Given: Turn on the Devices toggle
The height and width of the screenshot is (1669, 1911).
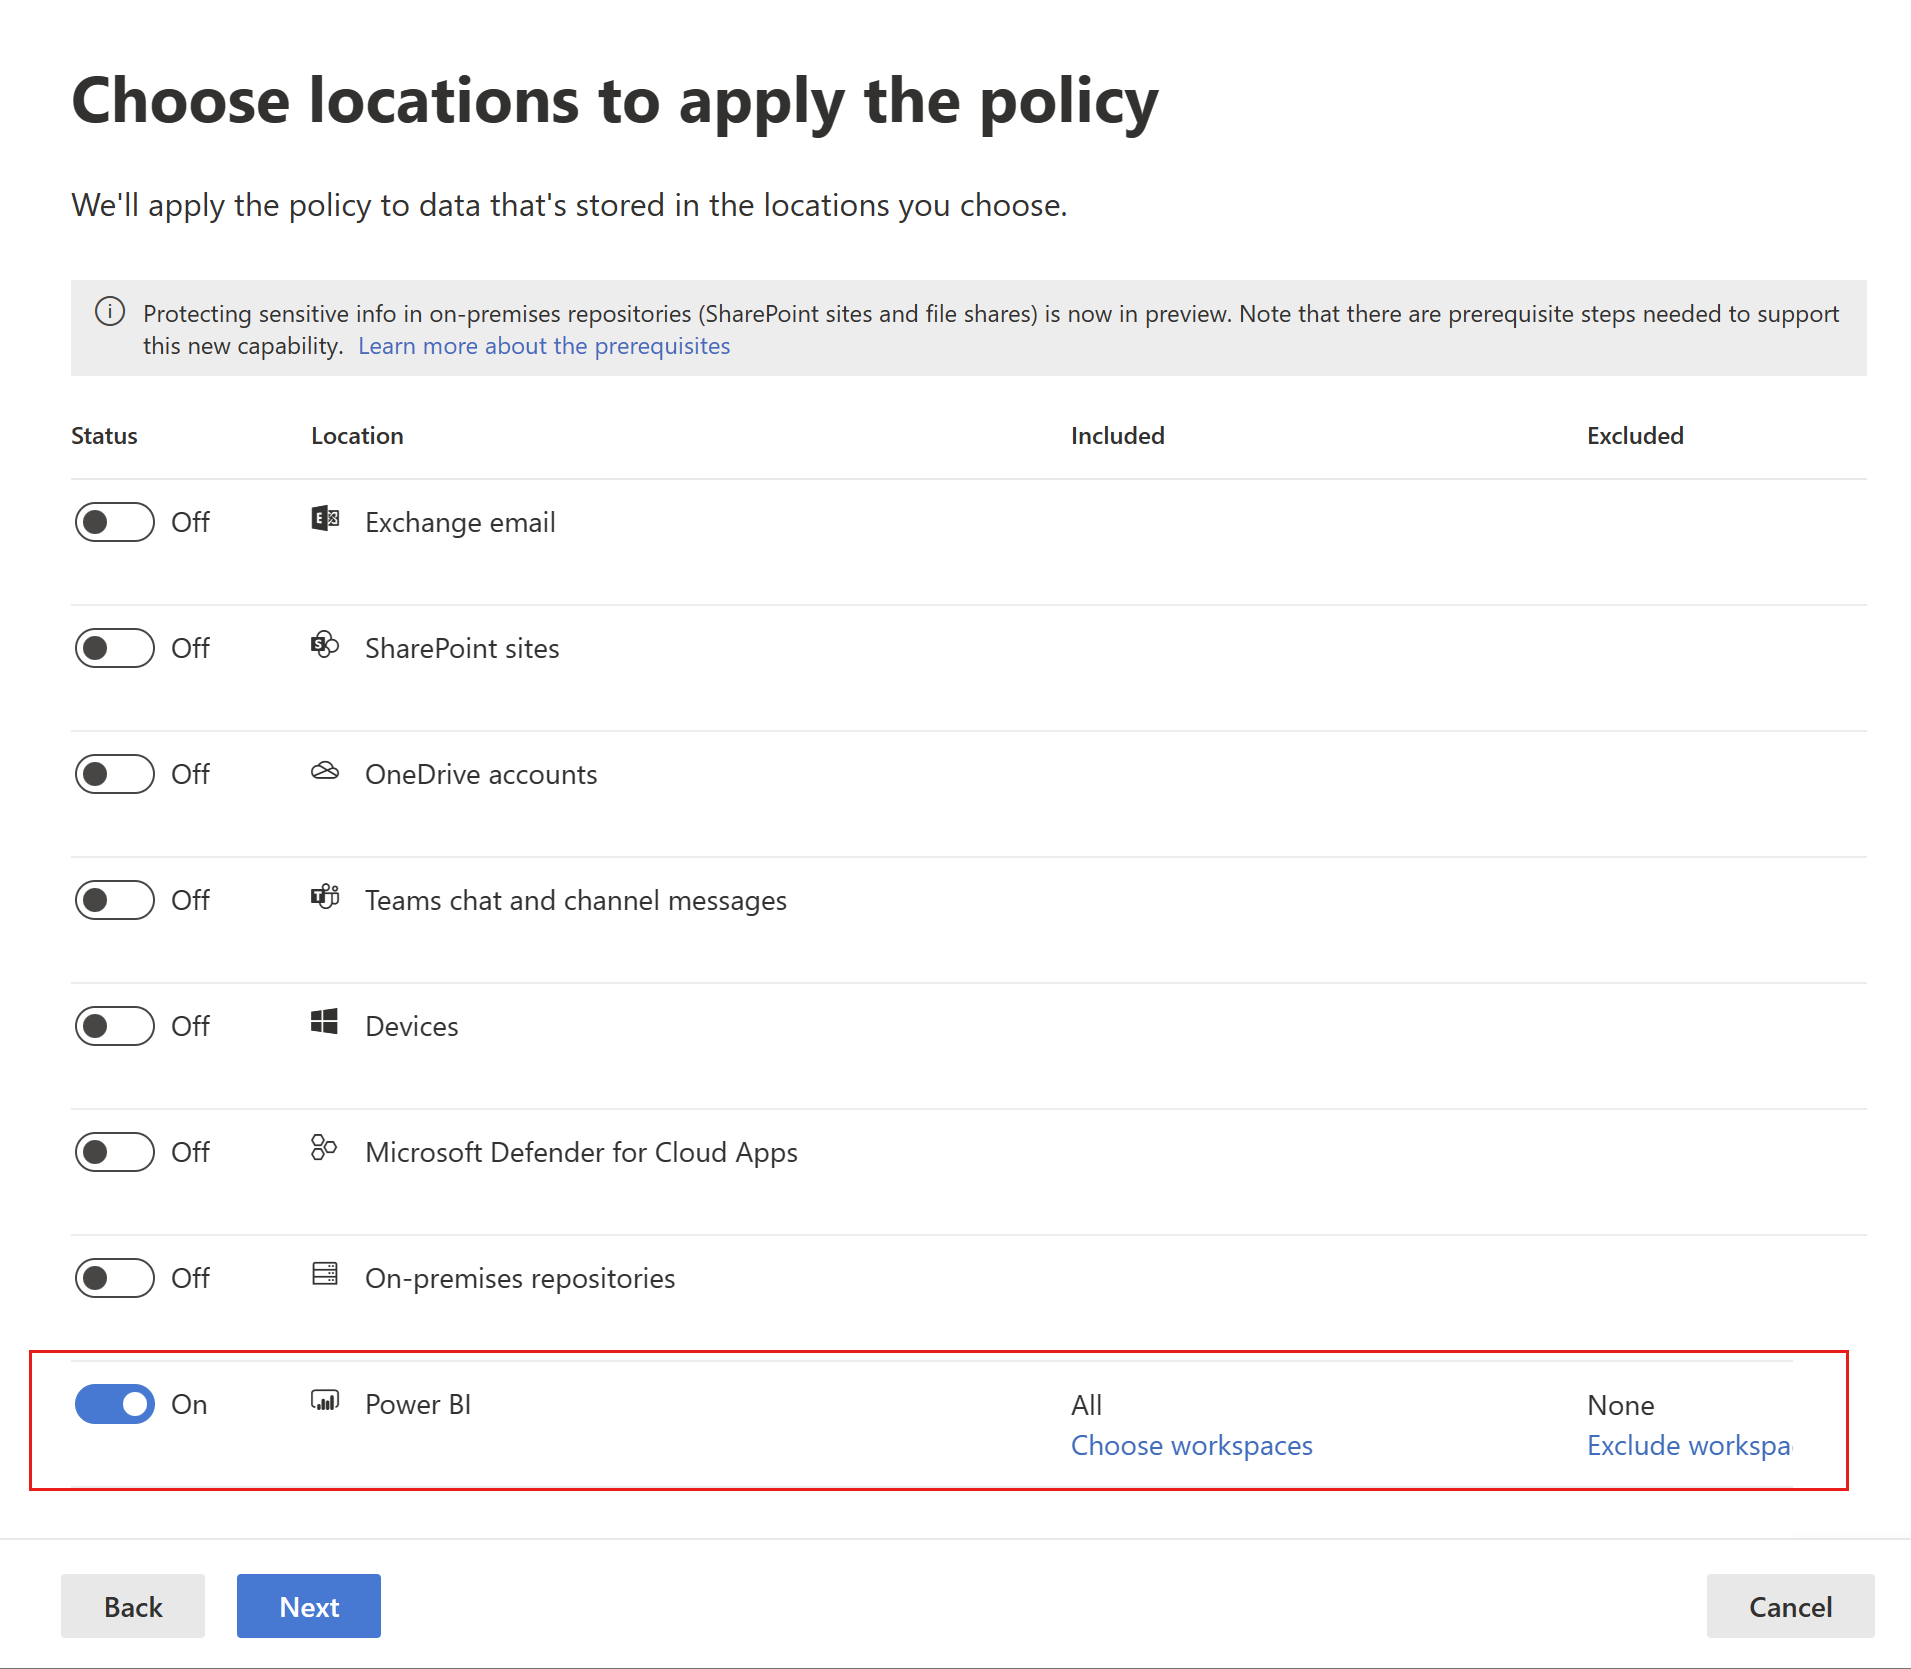Looking at the screenshot, I should point(115,1026).
